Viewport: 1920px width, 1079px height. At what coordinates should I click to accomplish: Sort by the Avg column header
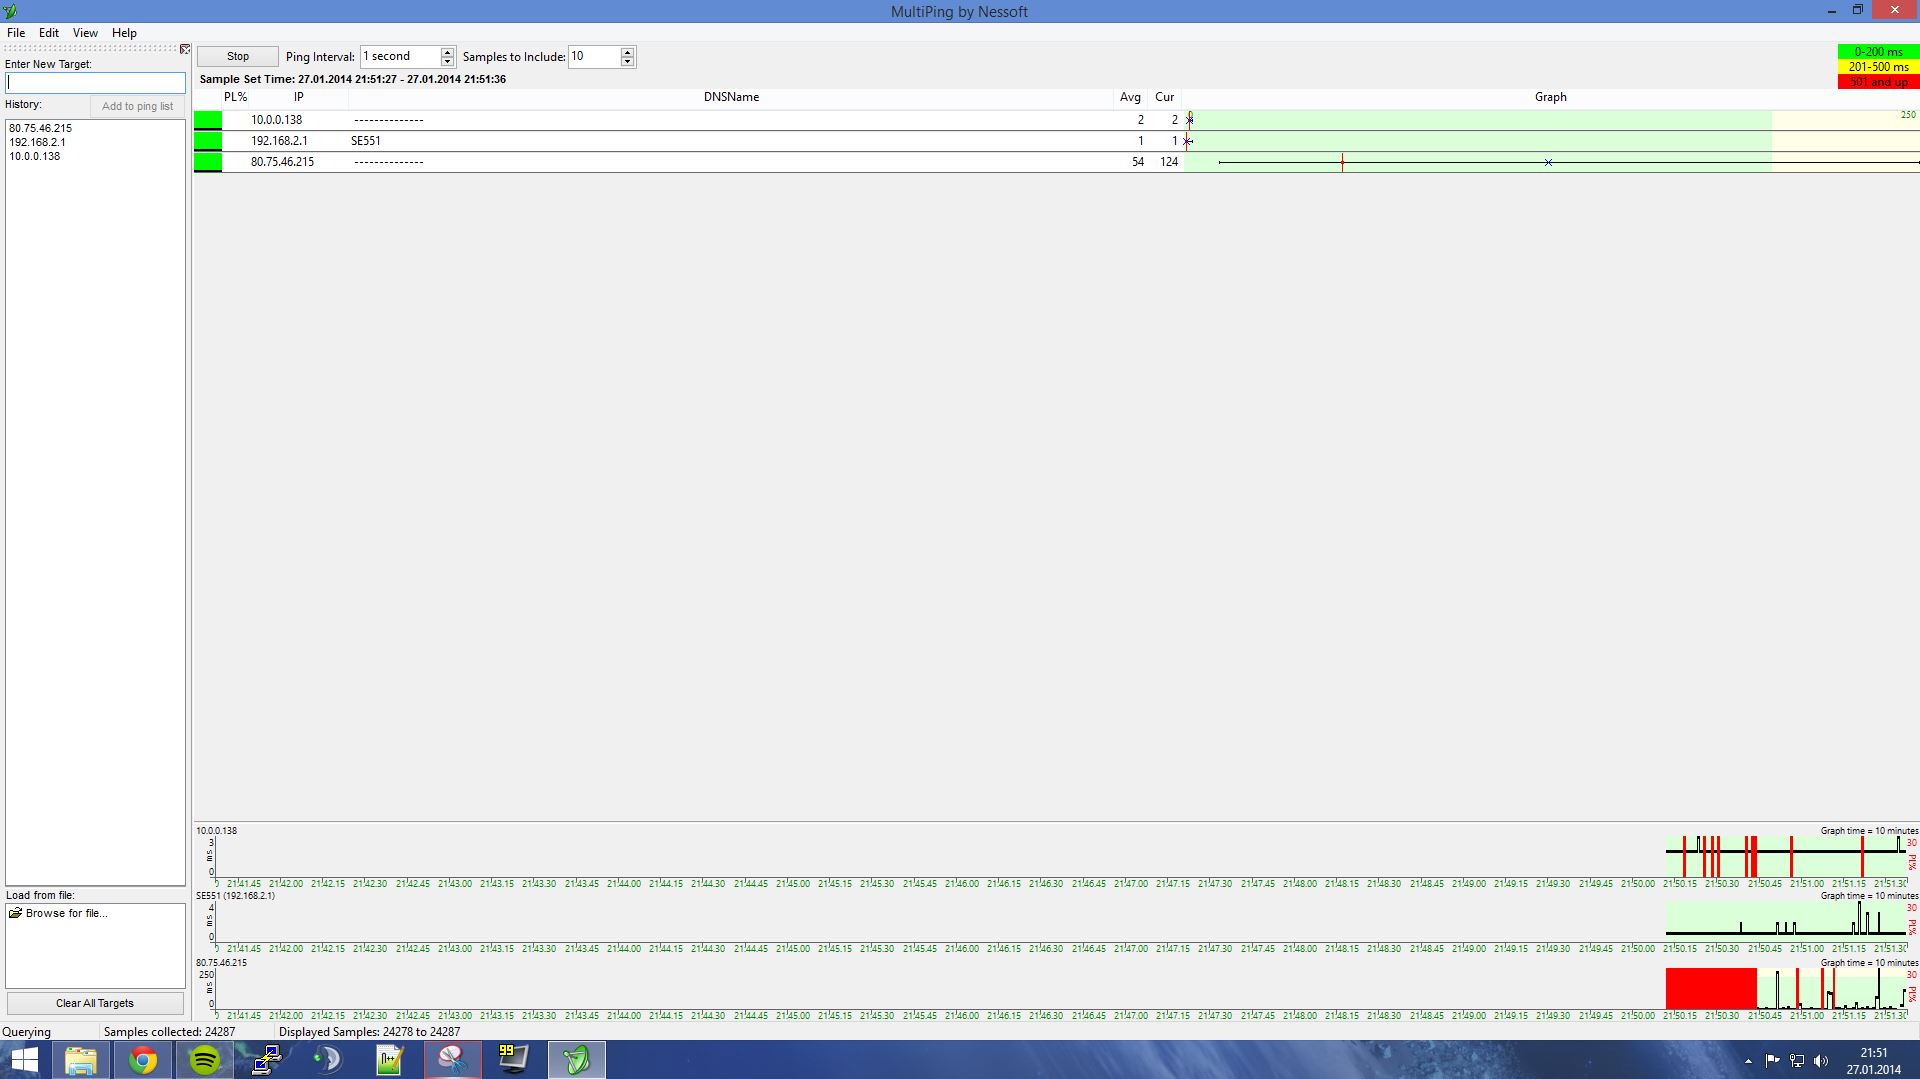(1130, 97)
